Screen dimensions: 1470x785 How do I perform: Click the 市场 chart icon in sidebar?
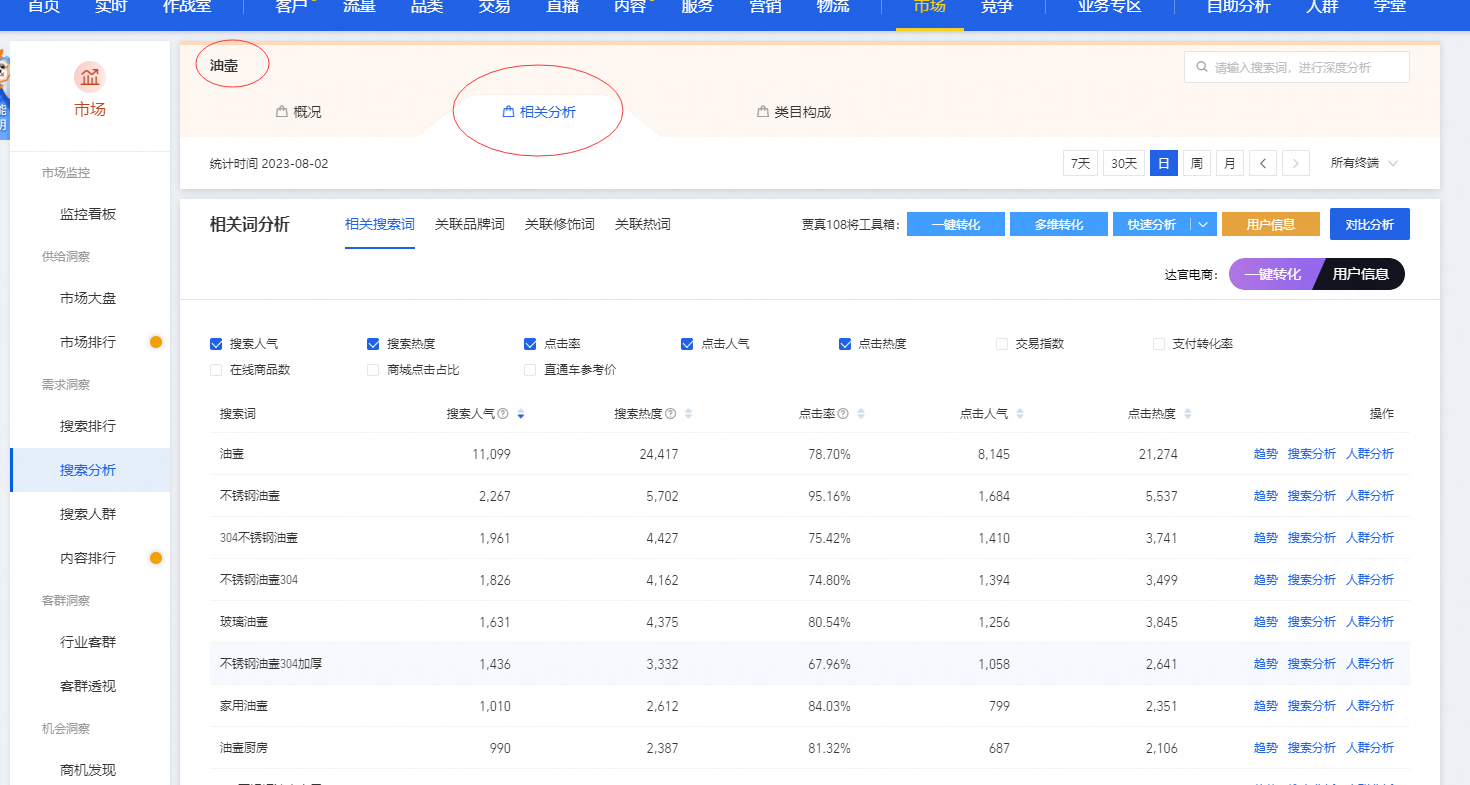pos(90,77)
